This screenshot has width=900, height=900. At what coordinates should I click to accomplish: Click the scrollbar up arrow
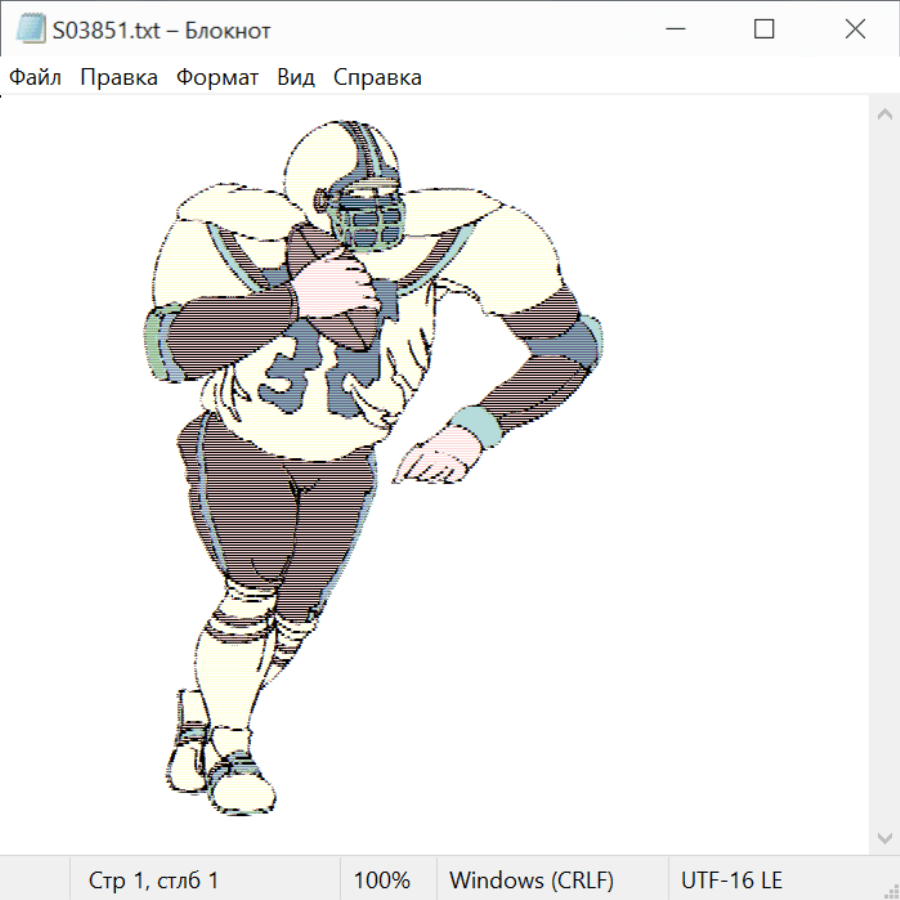pyautogui.click(x=884, y=114)
